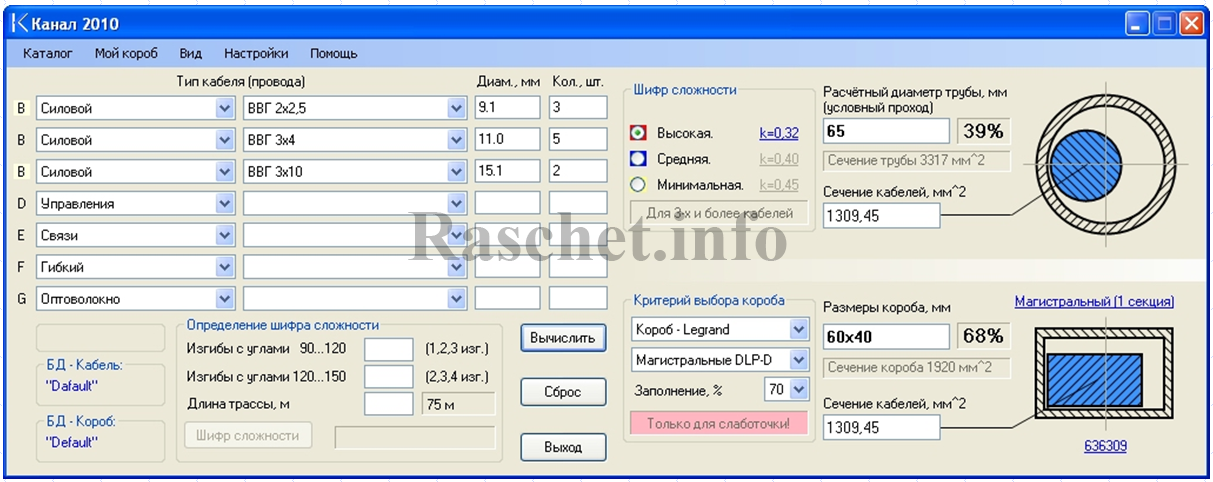The width and height of the screenshot is (1213, 482).
Task: Choose the Минимальная complexity option
Action: coord(639,185)
